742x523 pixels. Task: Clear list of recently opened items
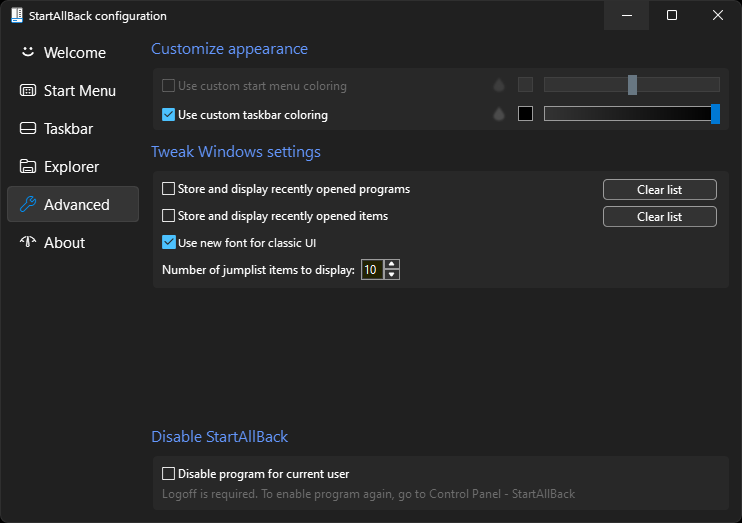pyautogui.click(x=660, y=217)
